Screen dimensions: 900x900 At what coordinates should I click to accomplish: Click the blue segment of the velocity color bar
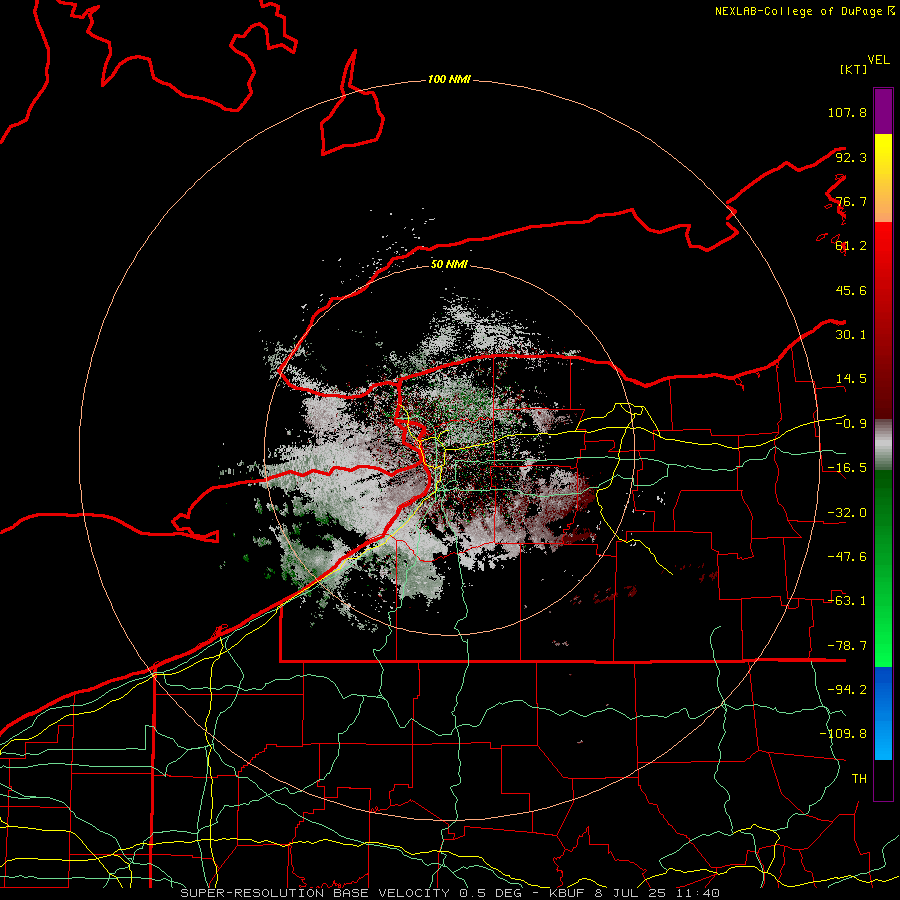click(883, 713)
